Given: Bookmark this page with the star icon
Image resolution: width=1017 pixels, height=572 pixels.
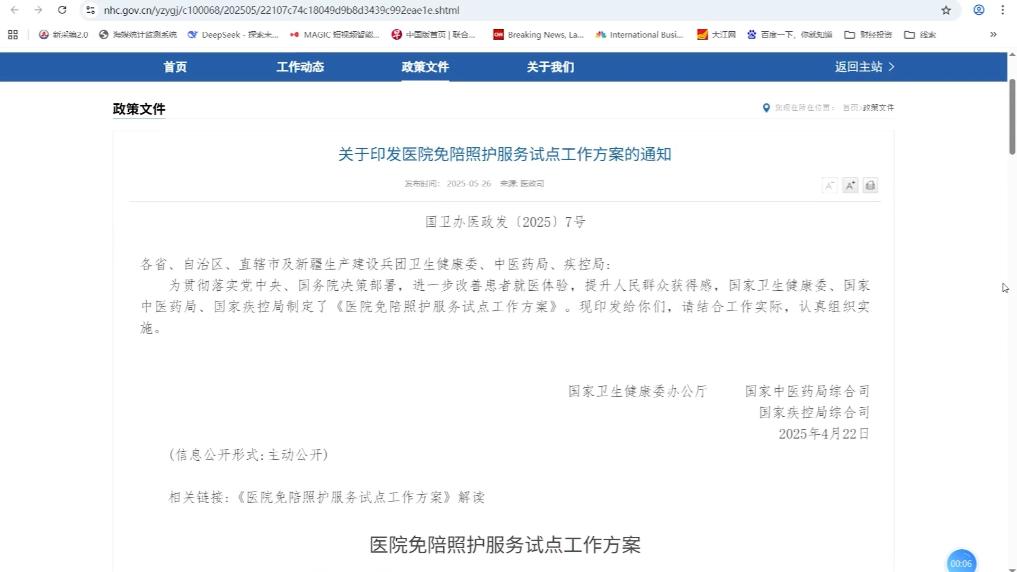Looking at the screenshot, I should (946, 10).
